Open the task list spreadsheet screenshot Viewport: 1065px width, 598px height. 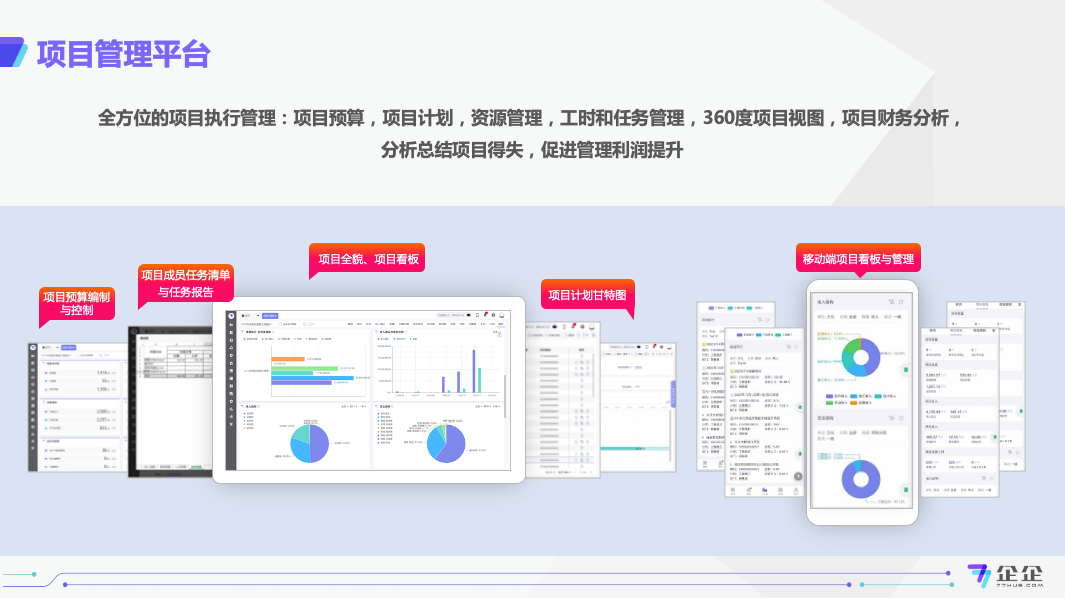click(170, 400)
